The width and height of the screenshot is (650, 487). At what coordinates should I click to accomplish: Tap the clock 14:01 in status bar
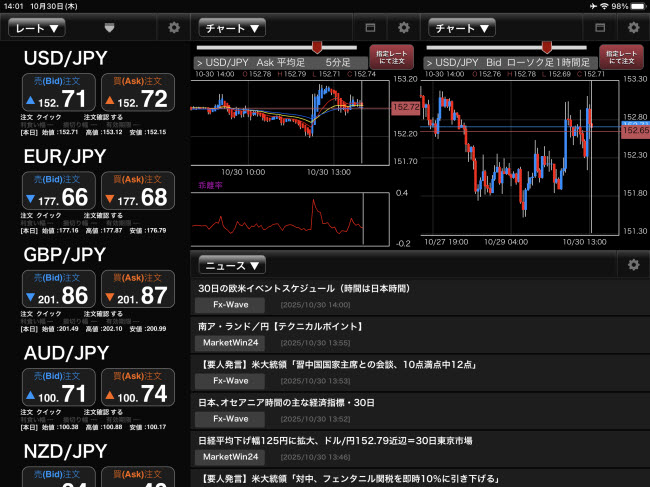pos(14,6)
